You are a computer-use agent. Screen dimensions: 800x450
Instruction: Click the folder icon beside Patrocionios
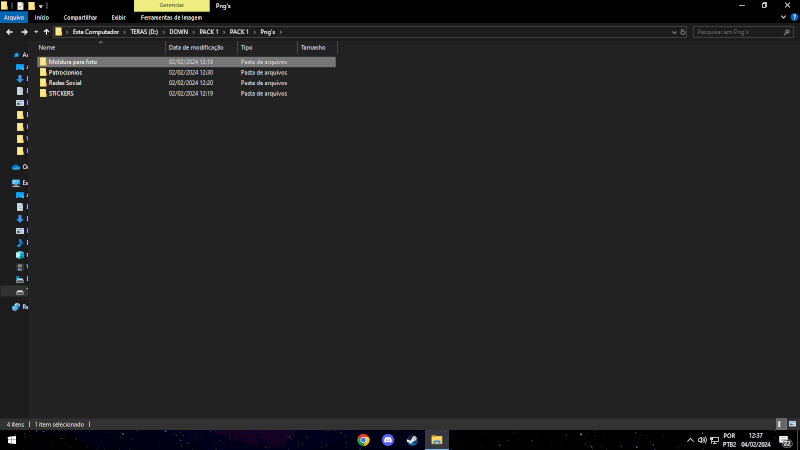[x=43, y=72]
